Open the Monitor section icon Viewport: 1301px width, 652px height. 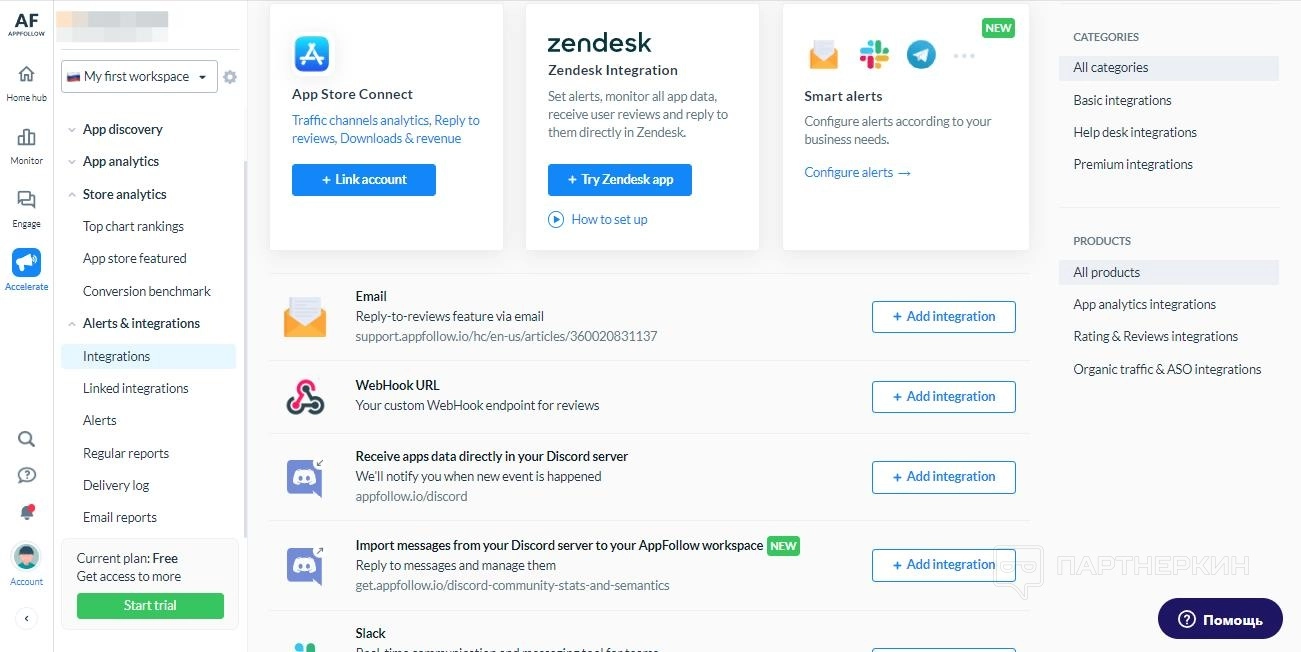[x=26, y=138]
